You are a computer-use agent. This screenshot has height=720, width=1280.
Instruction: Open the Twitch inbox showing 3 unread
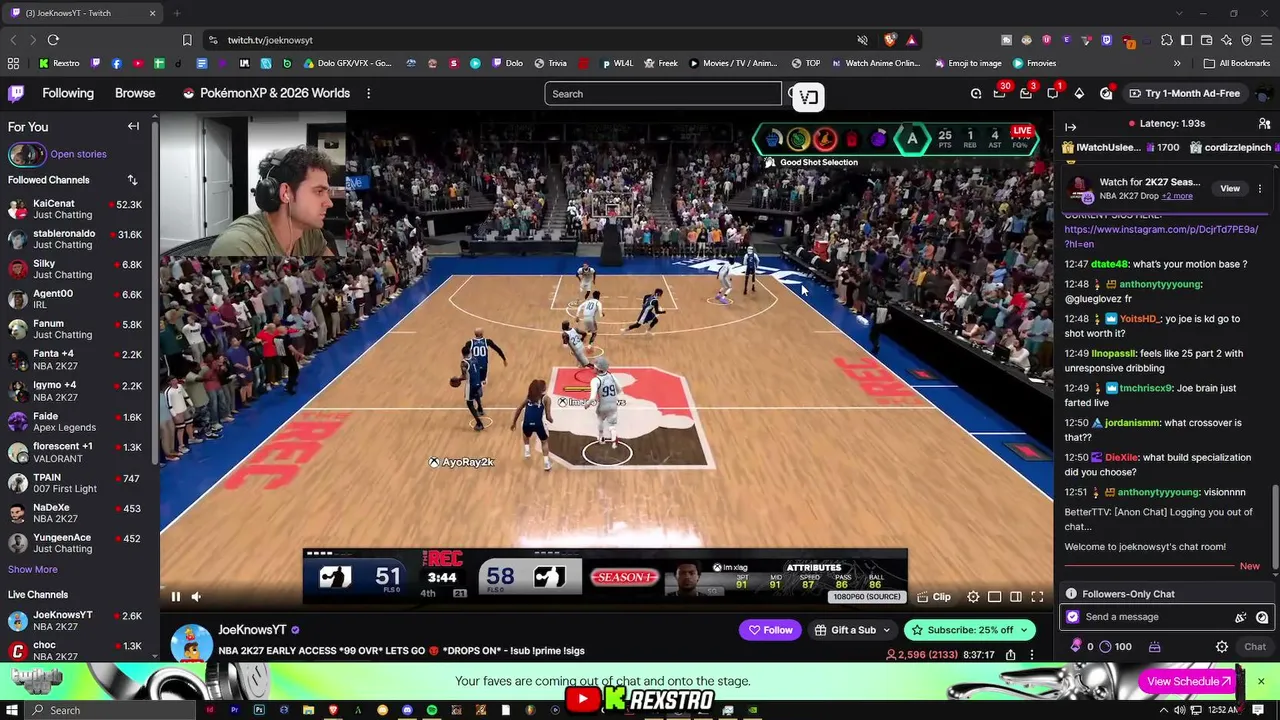(1026, 93)
